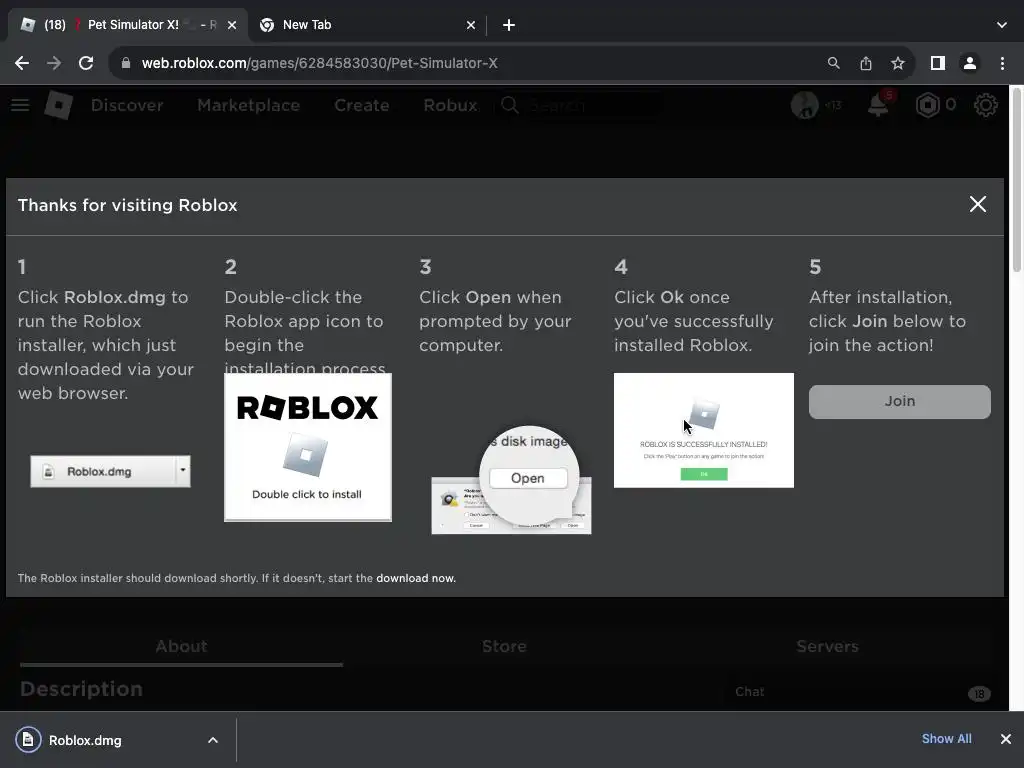The width and height of the screenshot is (1024, 768).
Task: Open the Create menu item
Action: point(362,105)
